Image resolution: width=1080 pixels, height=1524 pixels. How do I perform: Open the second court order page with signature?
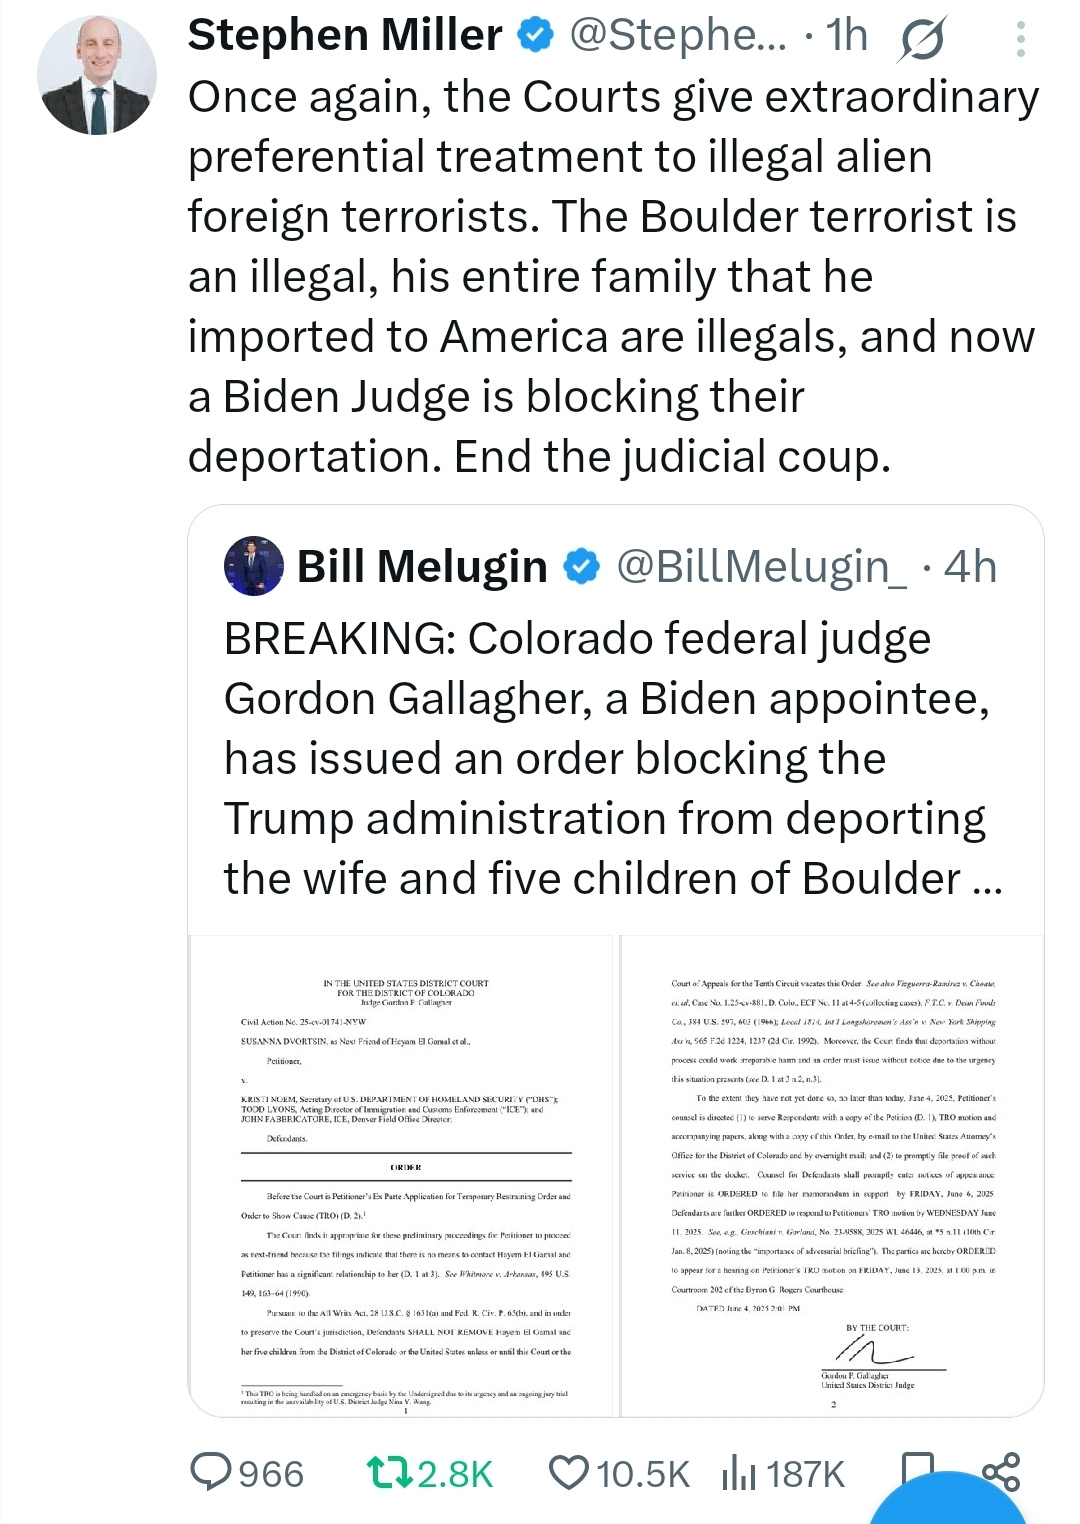(x=832, y=1175)
